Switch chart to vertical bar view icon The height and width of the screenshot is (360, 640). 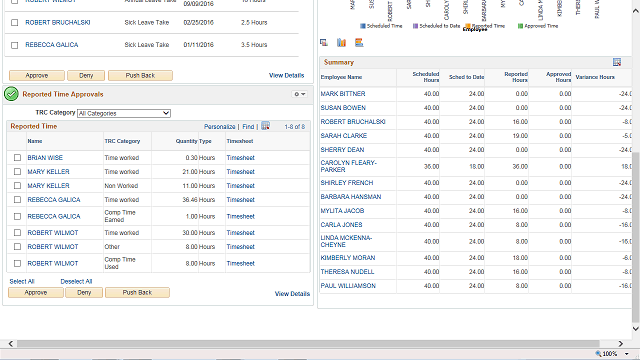coord(341,42)
